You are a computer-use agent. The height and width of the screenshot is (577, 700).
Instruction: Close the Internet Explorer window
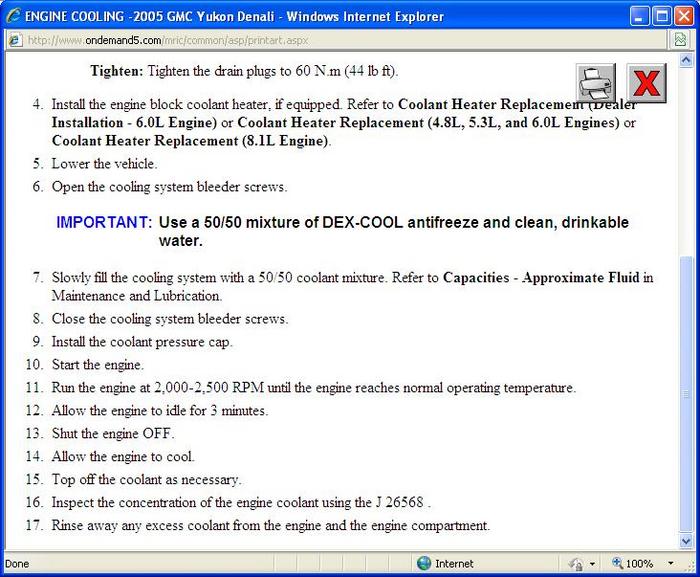tap(684, 17)
